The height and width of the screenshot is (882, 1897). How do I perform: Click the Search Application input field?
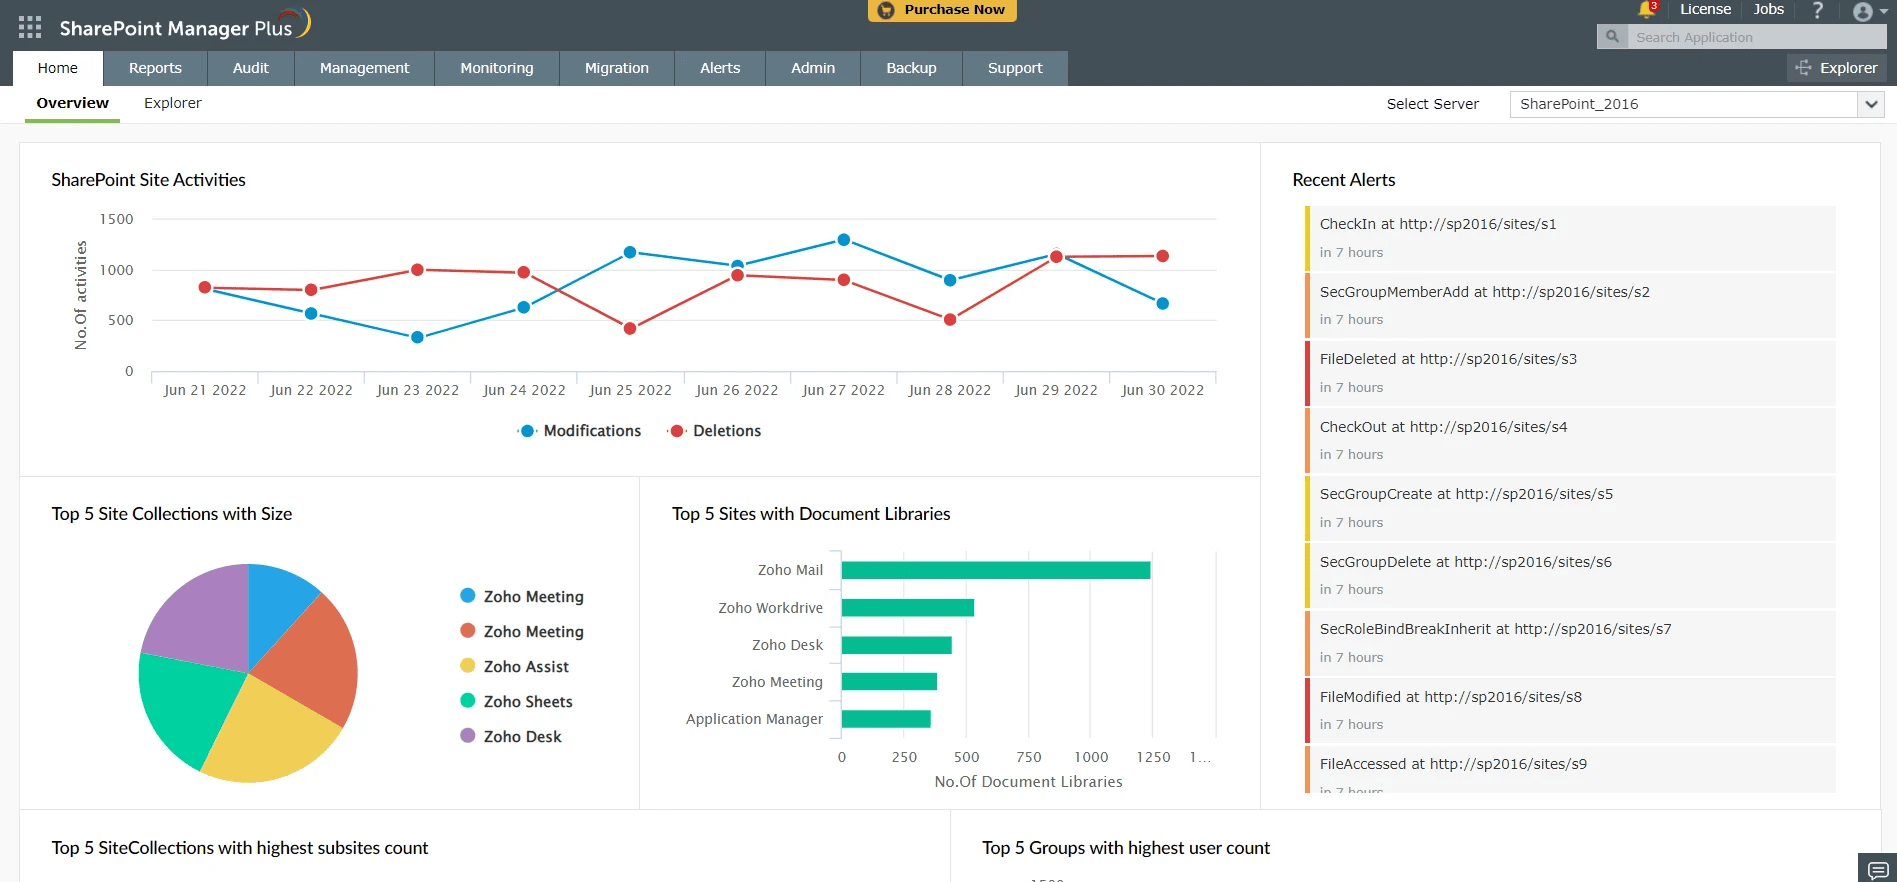(x=1756, y=37)
